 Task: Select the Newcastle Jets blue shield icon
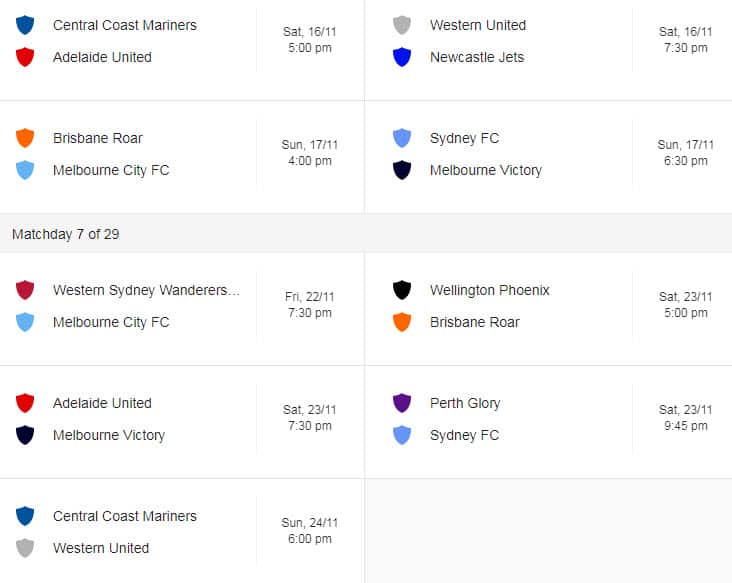402,57
